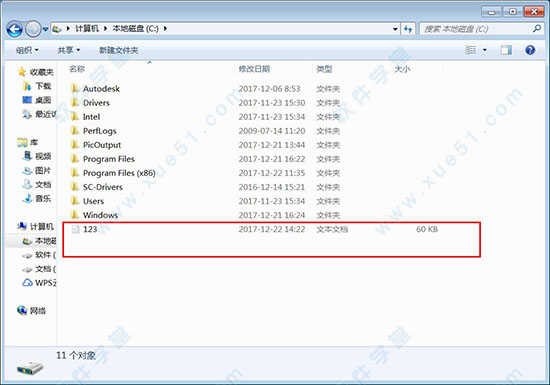Image resolution: width=550 pixels, height=385 pixels.
Task: Open recent places item in sidebar
Action: click(x=46, y=114)
